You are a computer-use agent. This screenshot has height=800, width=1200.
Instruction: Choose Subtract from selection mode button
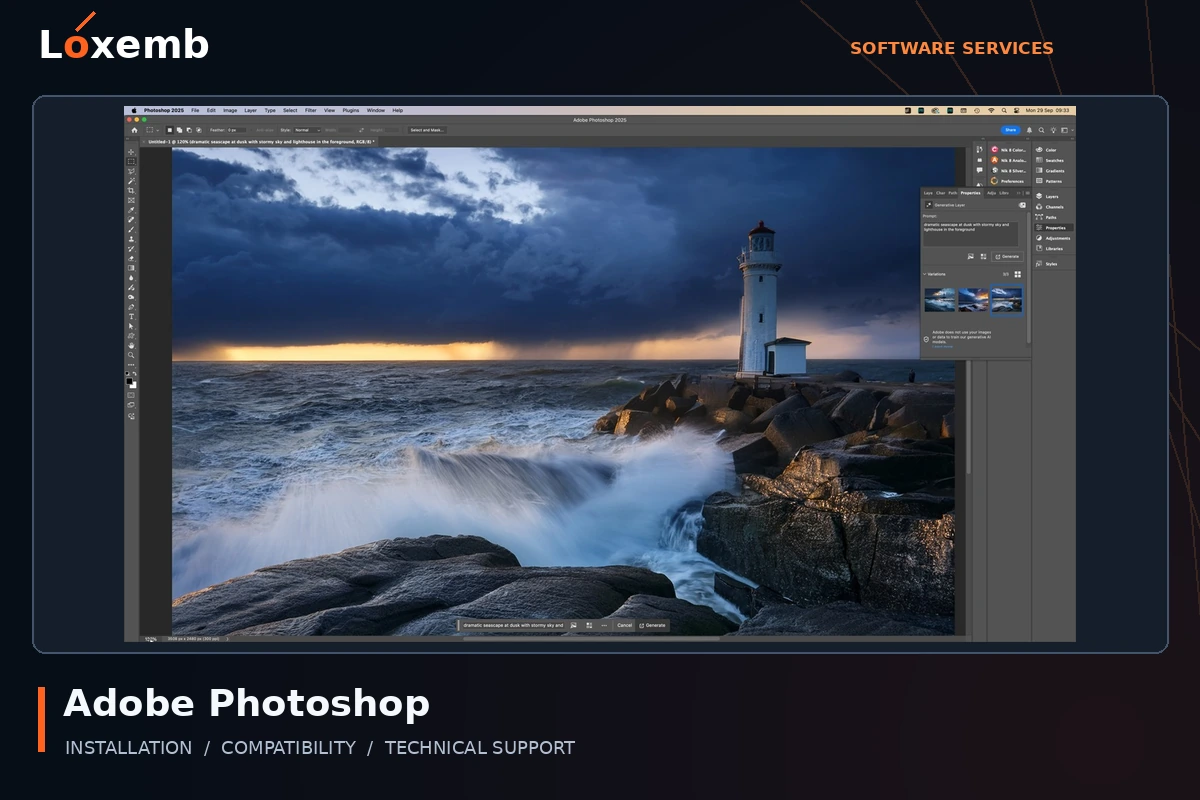[x=189, y=130]
